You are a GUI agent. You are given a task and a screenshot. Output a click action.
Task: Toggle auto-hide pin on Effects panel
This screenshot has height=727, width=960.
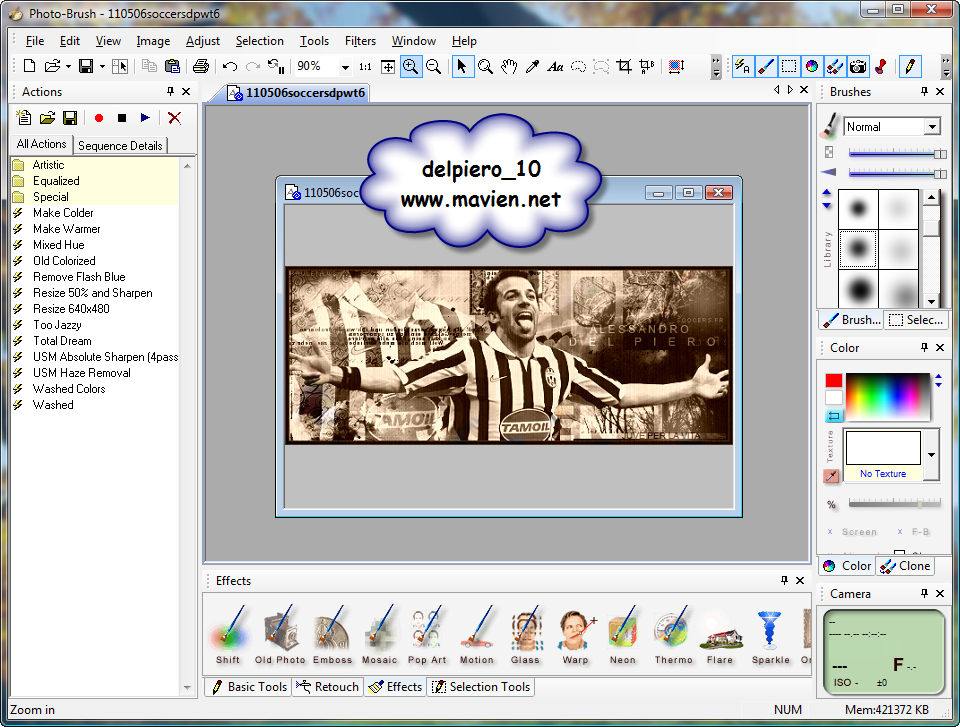[x=784, y=580]
